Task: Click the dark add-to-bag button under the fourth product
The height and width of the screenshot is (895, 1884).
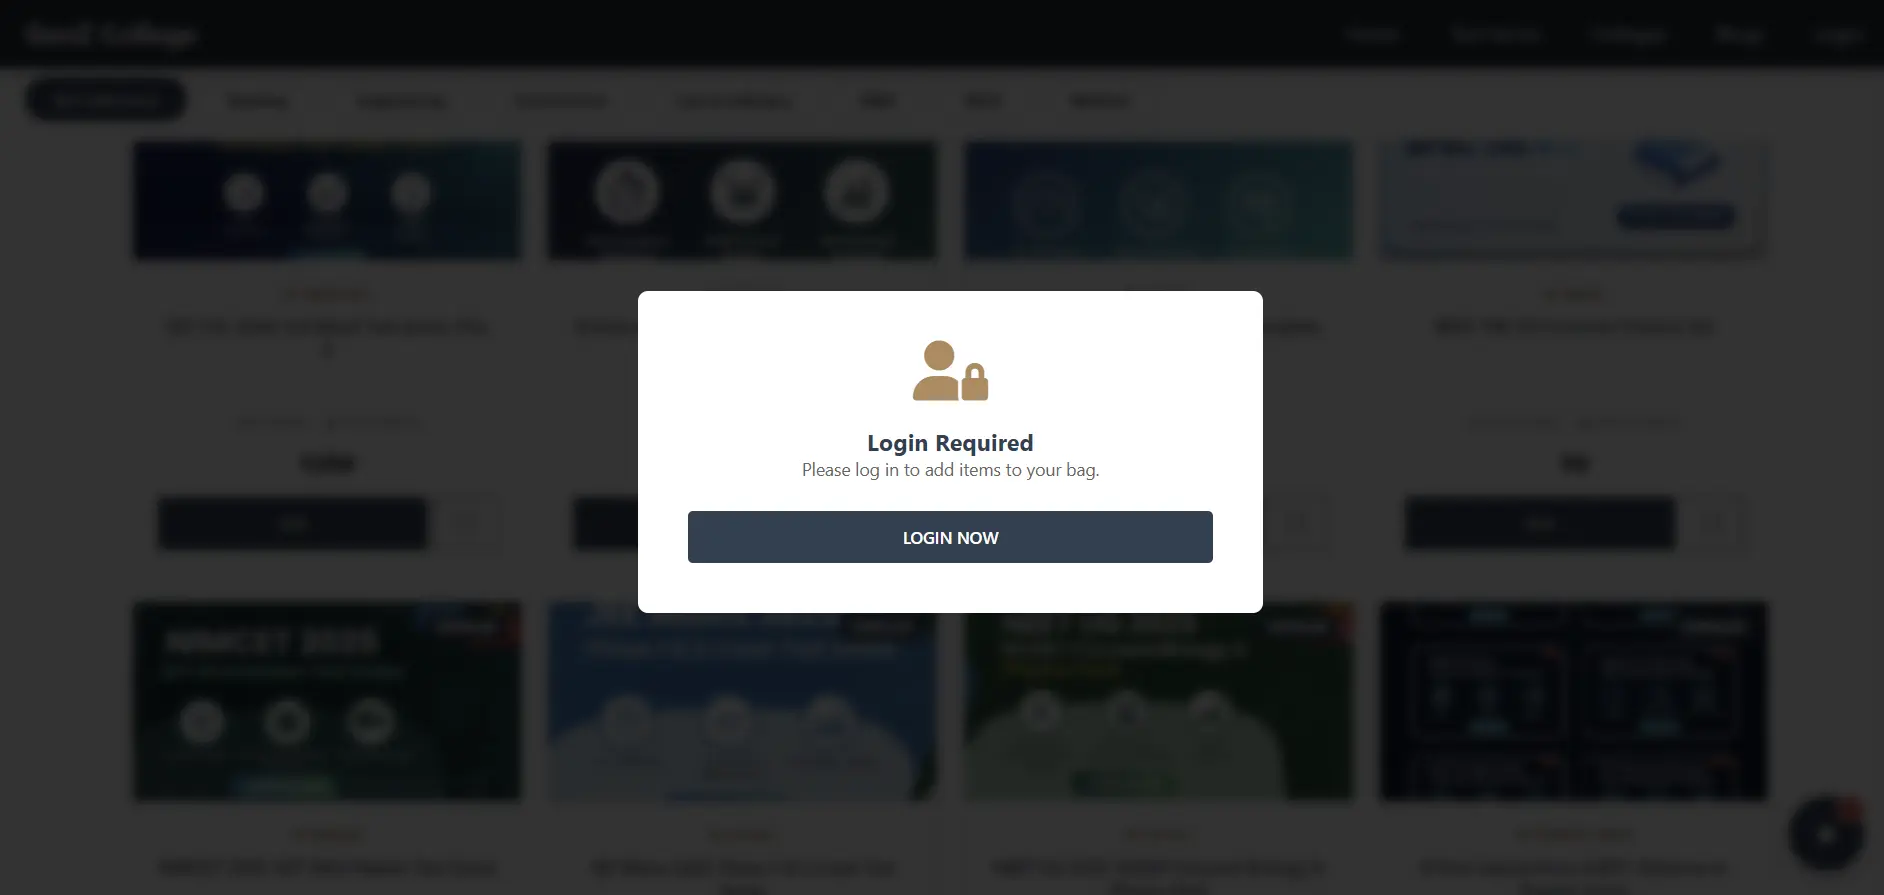Action: pos(1540,523)
